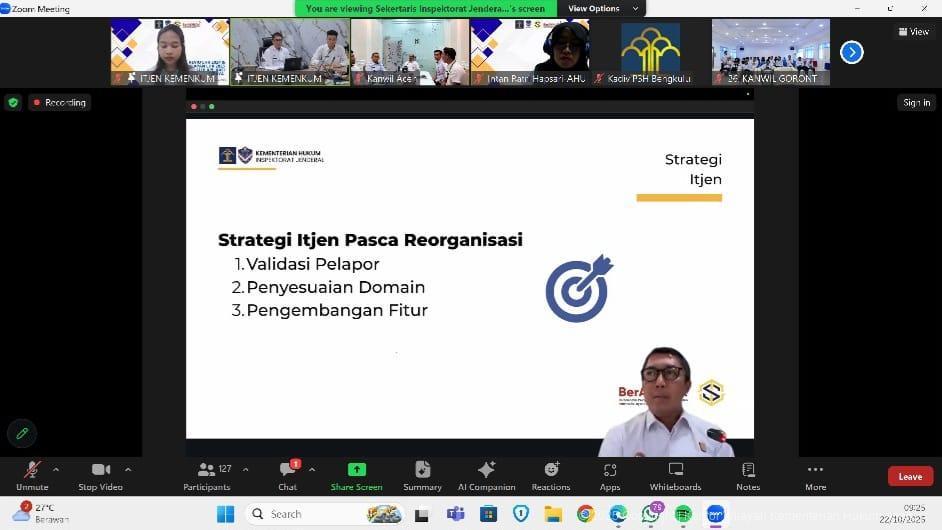This screenshot has width=942, height=530.
Task: Expand video settings arrow beside Stop Video
Action: click(x=128, y=469)
